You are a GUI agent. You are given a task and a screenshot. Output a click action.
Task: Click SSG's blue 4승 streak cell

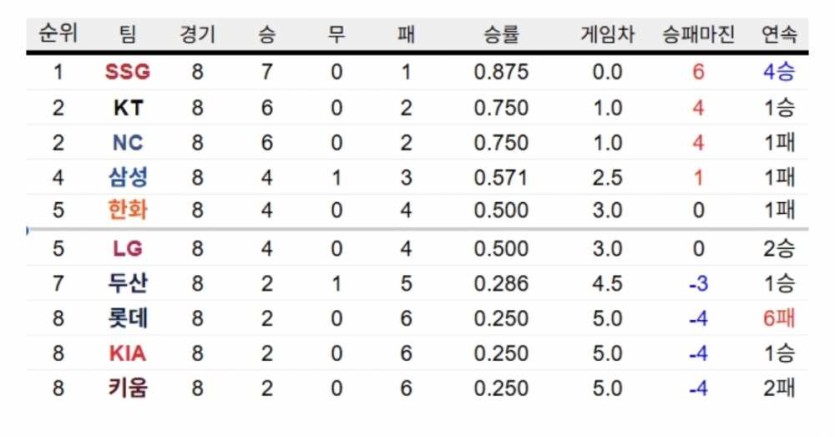(779, 72)
